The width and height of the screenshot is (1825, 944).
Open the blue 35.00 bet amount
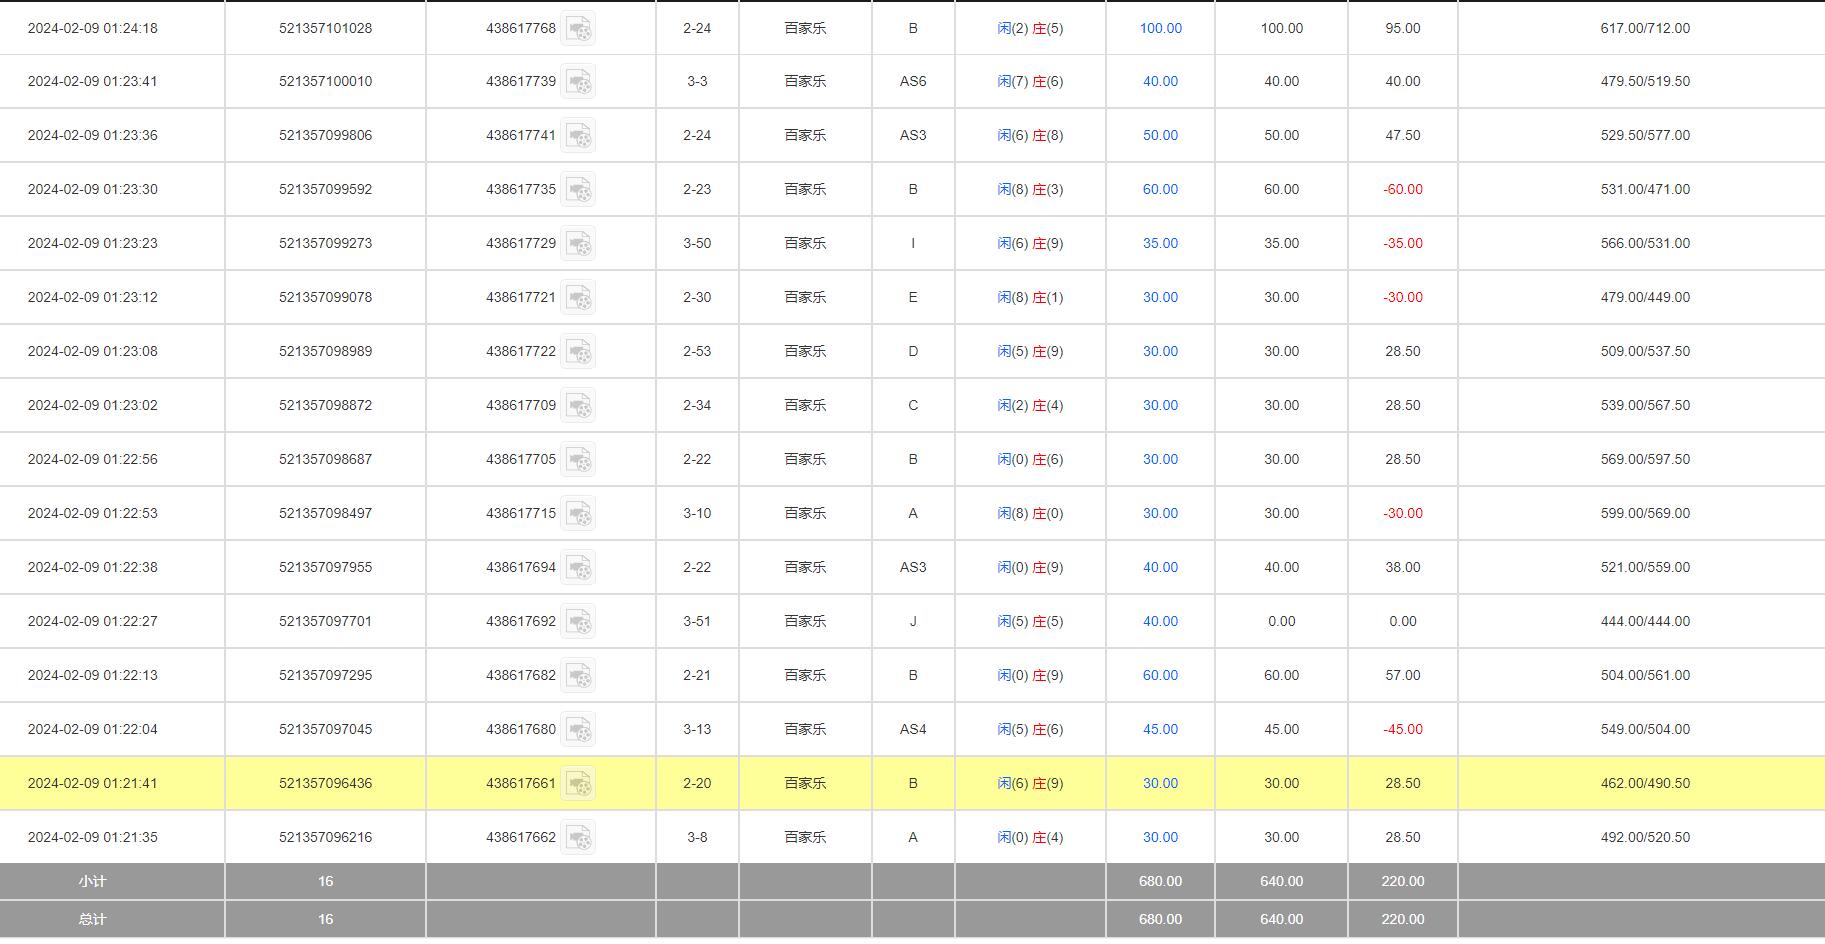pyautogui.click(x=1161, y=243)
